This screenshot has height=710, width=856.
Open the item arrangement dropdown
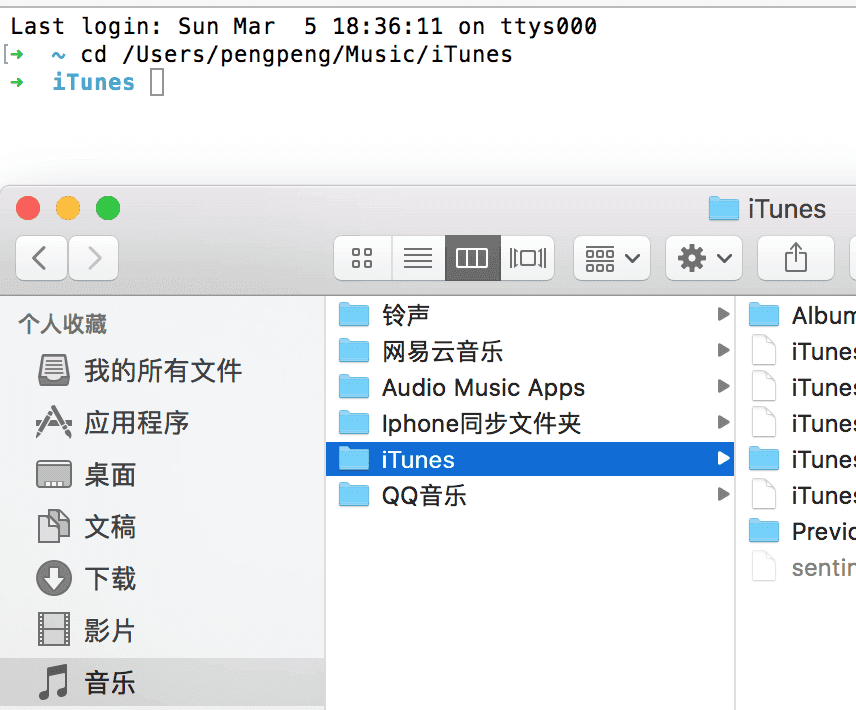[x=611, y=258]
